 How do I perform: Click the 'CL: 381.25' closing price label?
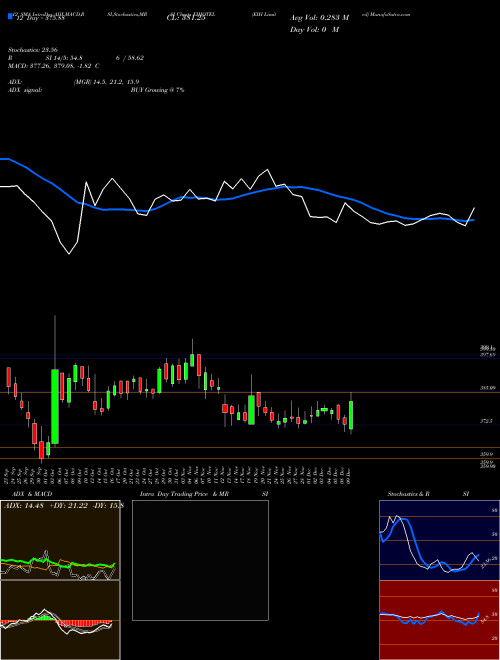click(186, 18)
